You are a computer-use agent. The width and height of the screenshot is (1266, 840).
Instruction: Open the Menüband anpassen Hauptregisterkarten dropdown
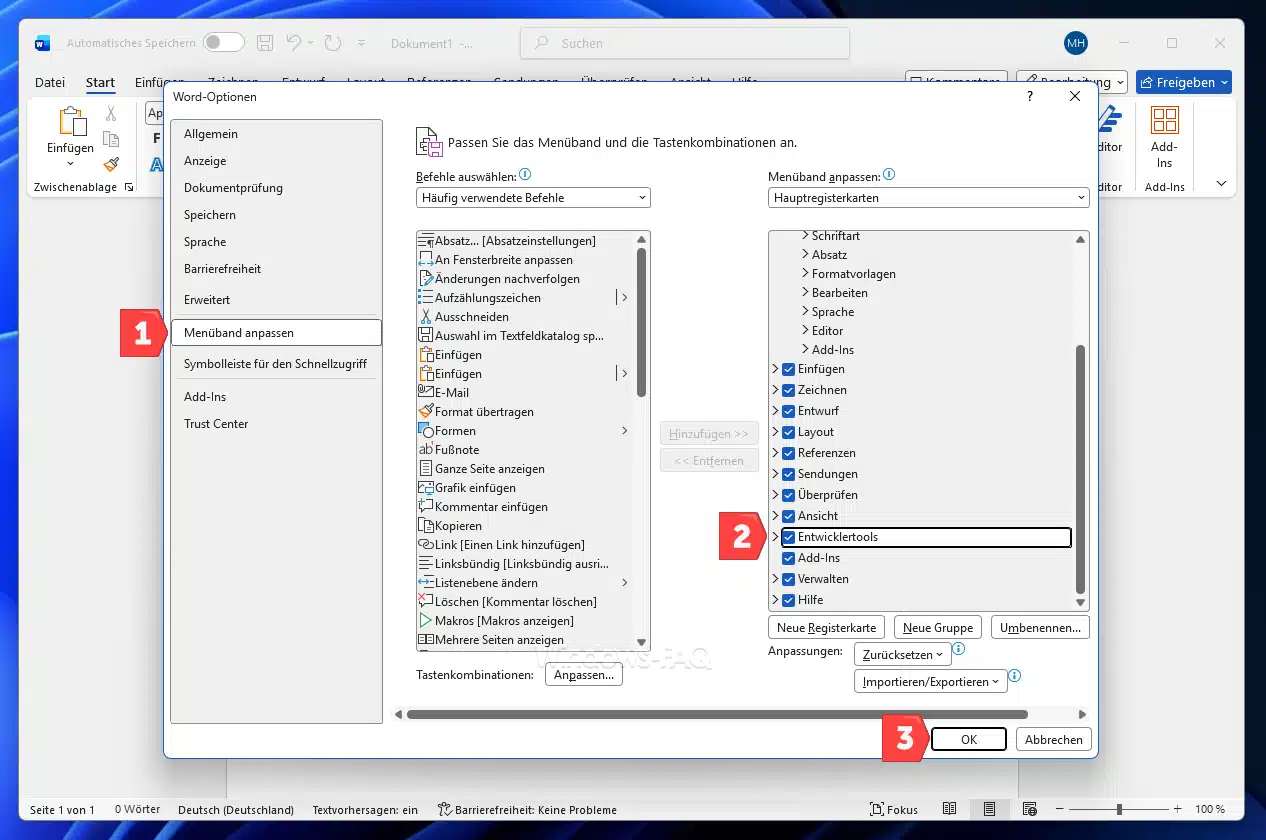928,198
